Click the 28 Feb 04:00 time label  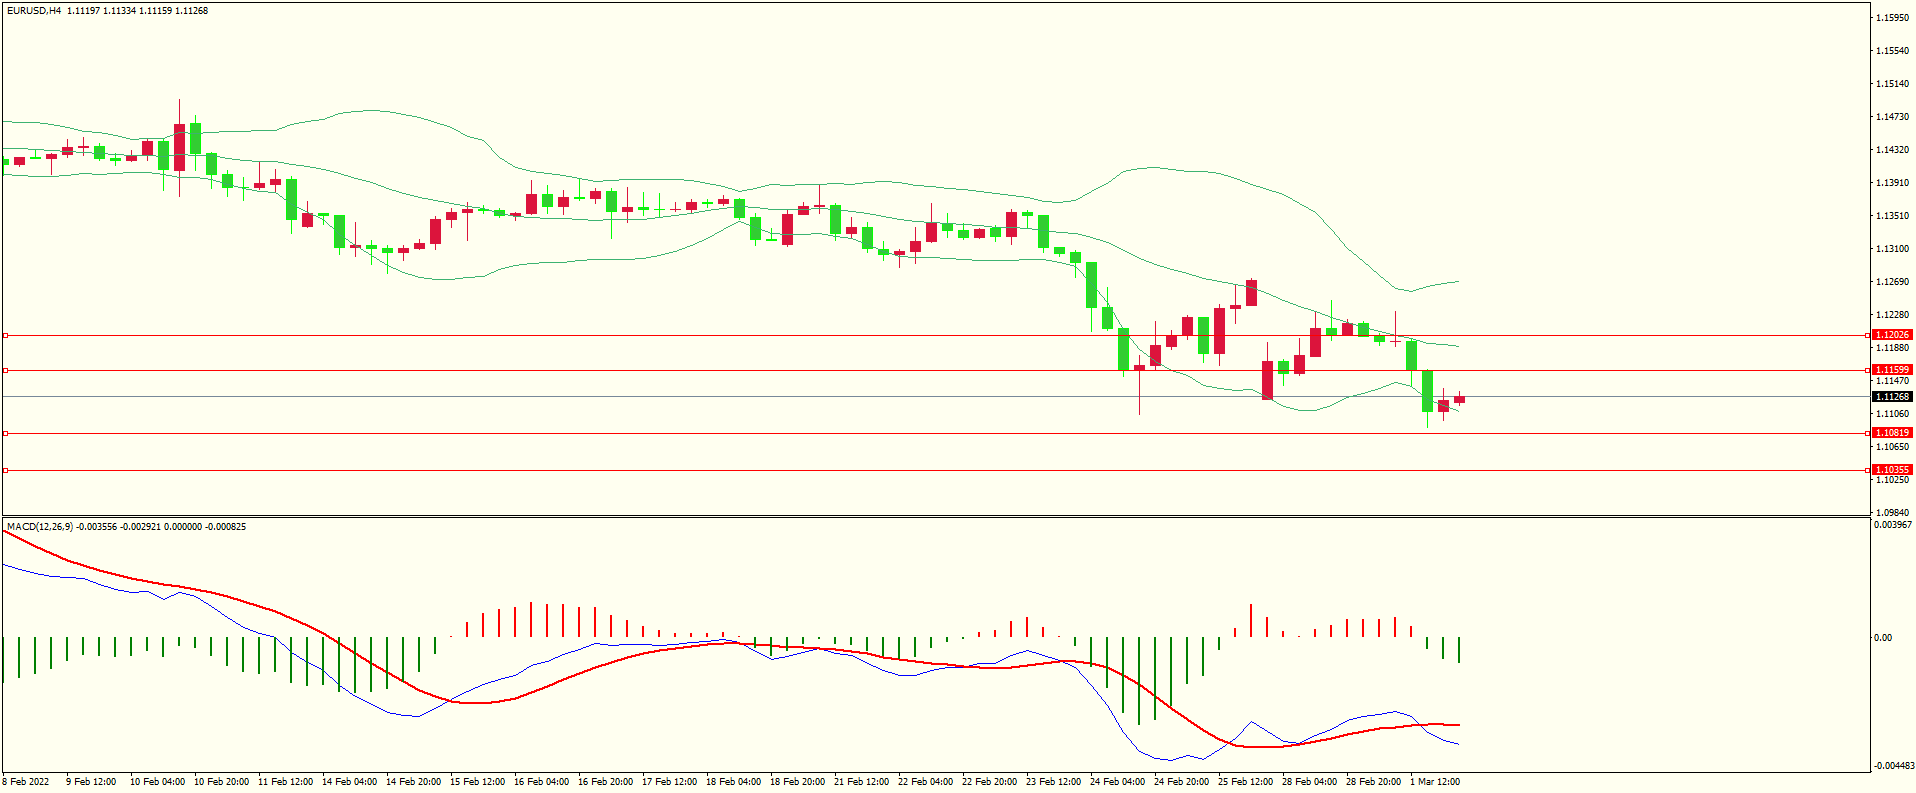tap(1309, 782)
